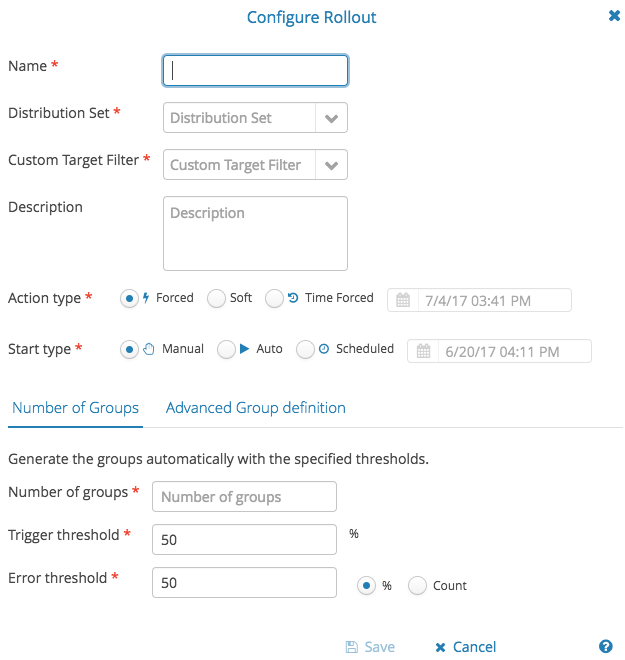Choose the Time Forced radio button

pos(274,299)
